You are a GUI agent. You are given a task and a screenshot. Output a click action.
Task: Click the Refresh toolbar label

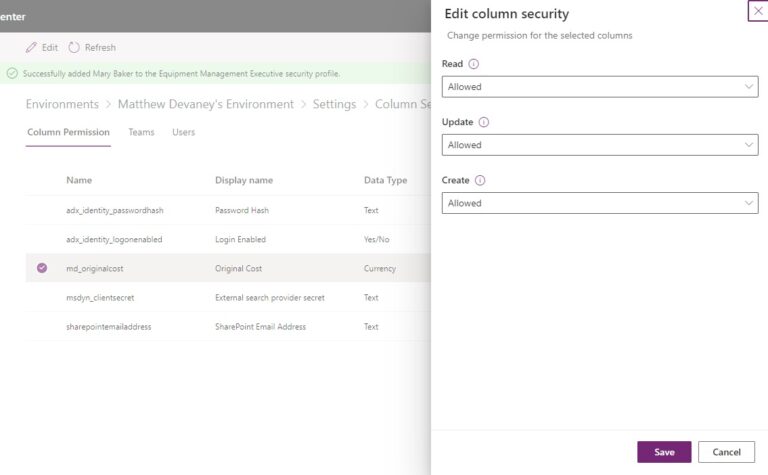(x=100, y=48)
